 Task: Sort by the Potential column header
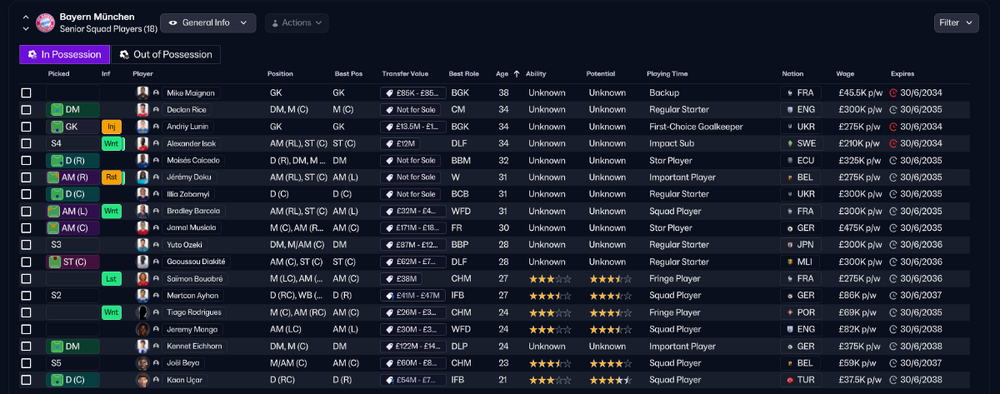[600, 74]
